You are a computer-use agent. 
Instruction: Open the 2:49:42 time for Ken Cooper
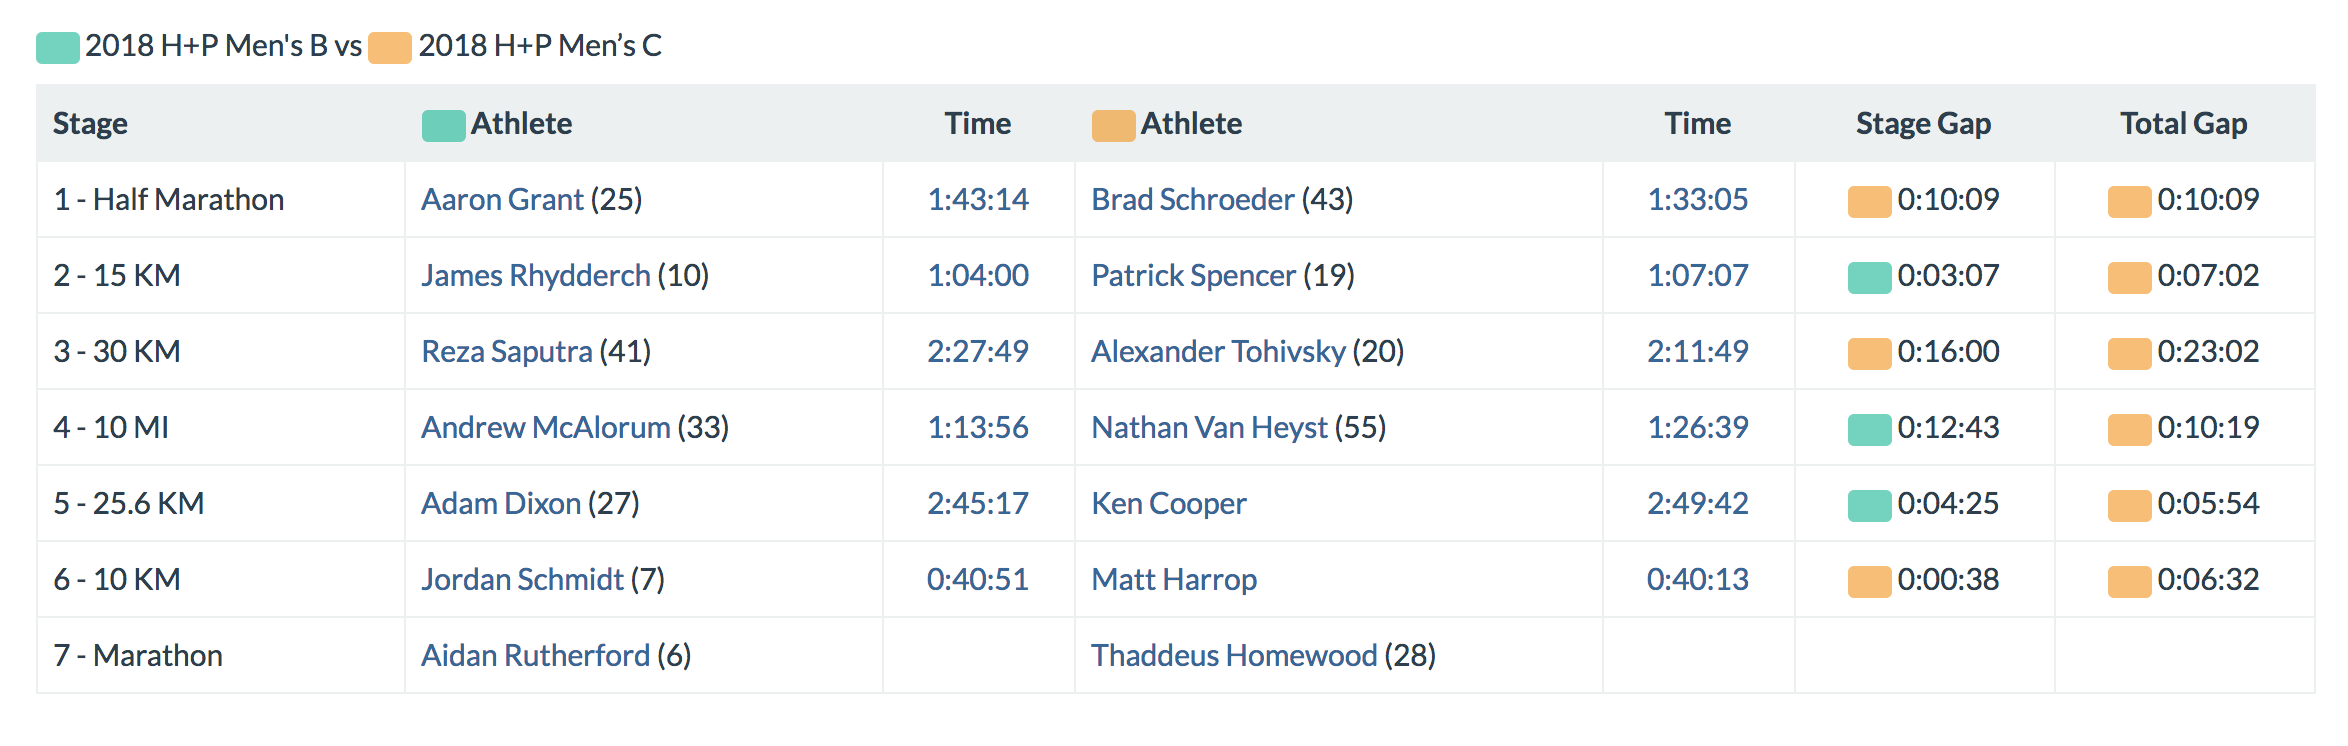click(x=1697, y=504)
